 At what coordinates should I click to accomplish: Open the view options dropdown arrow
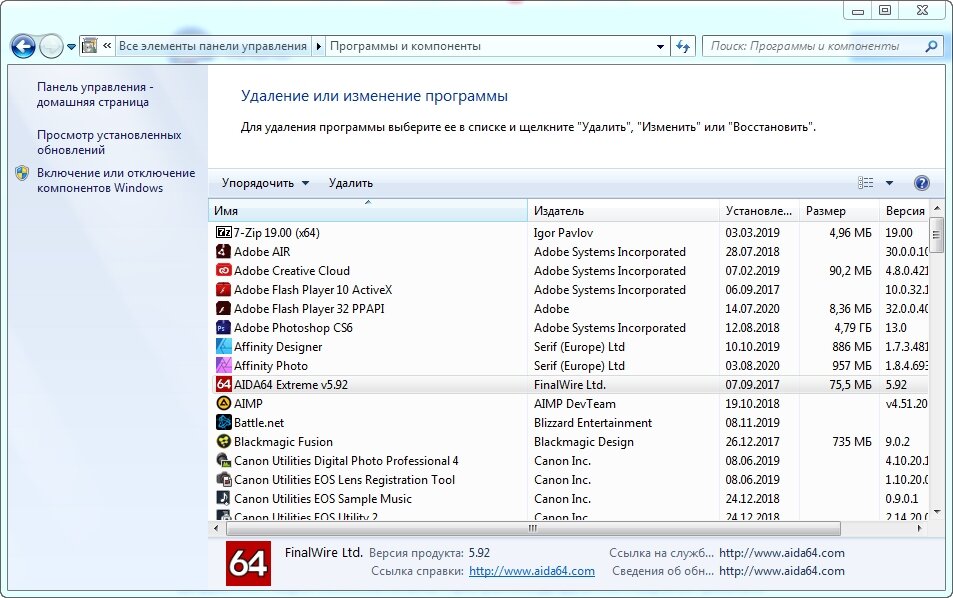click(x=889, y=183)
